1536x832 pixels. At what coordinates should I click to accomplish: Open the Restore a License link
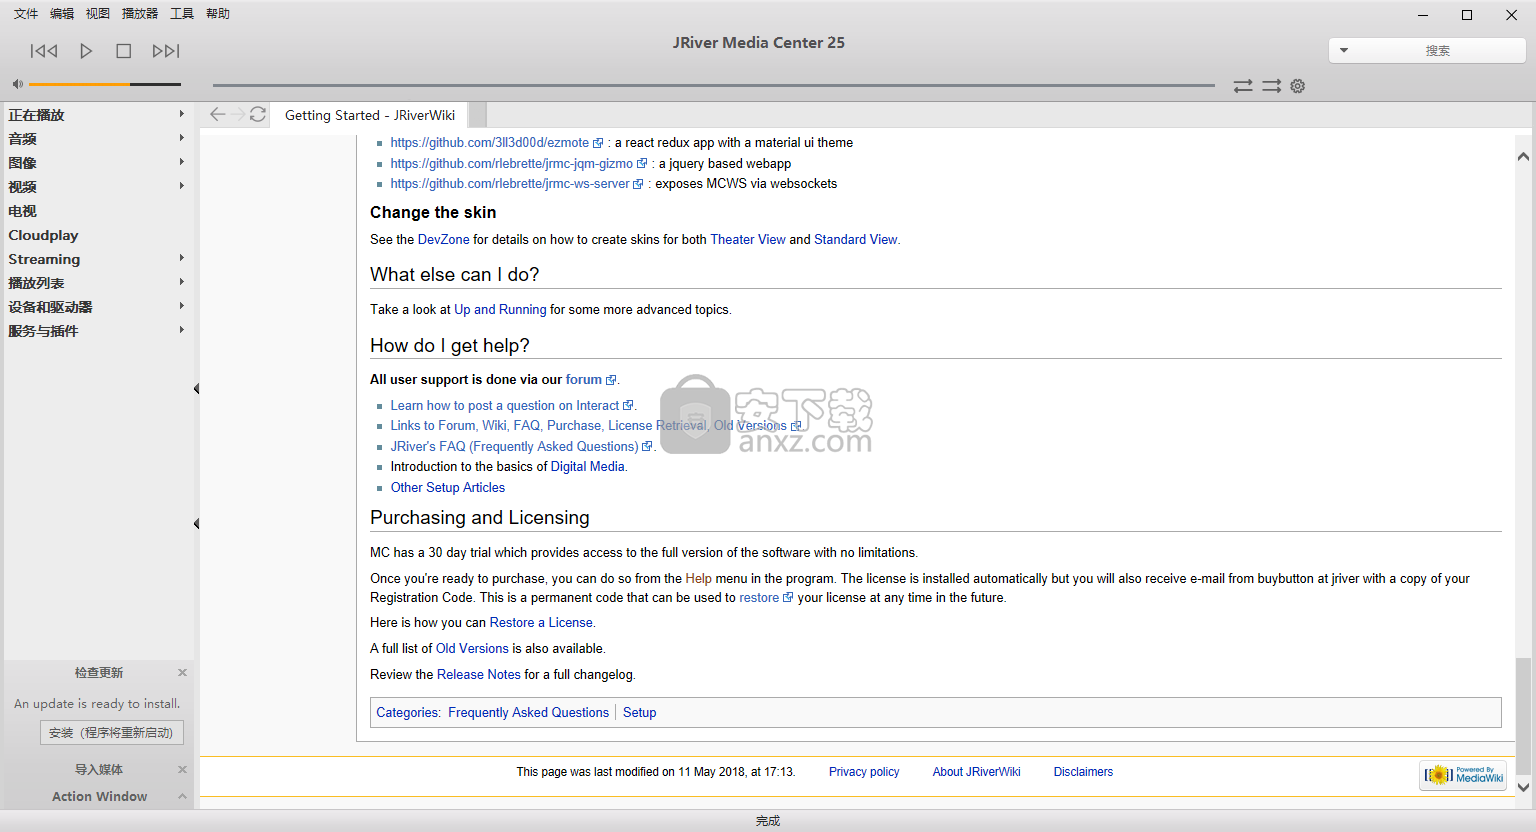tap(541, 623)
